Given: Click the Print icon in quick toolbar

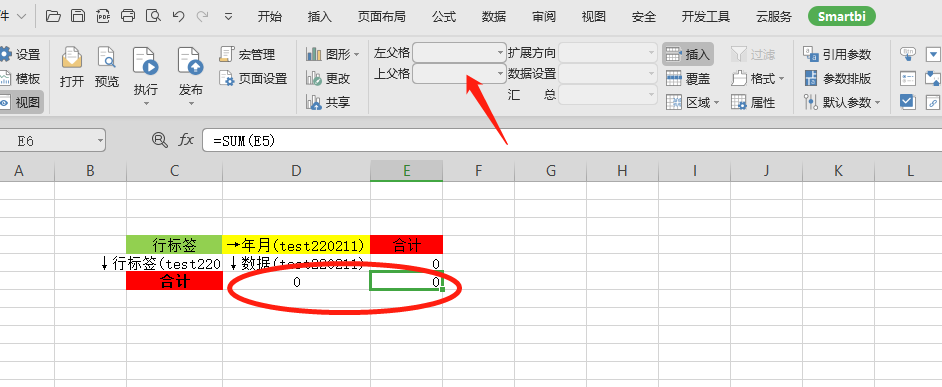Looking at the screenshot, I should [x=128, y=16].
